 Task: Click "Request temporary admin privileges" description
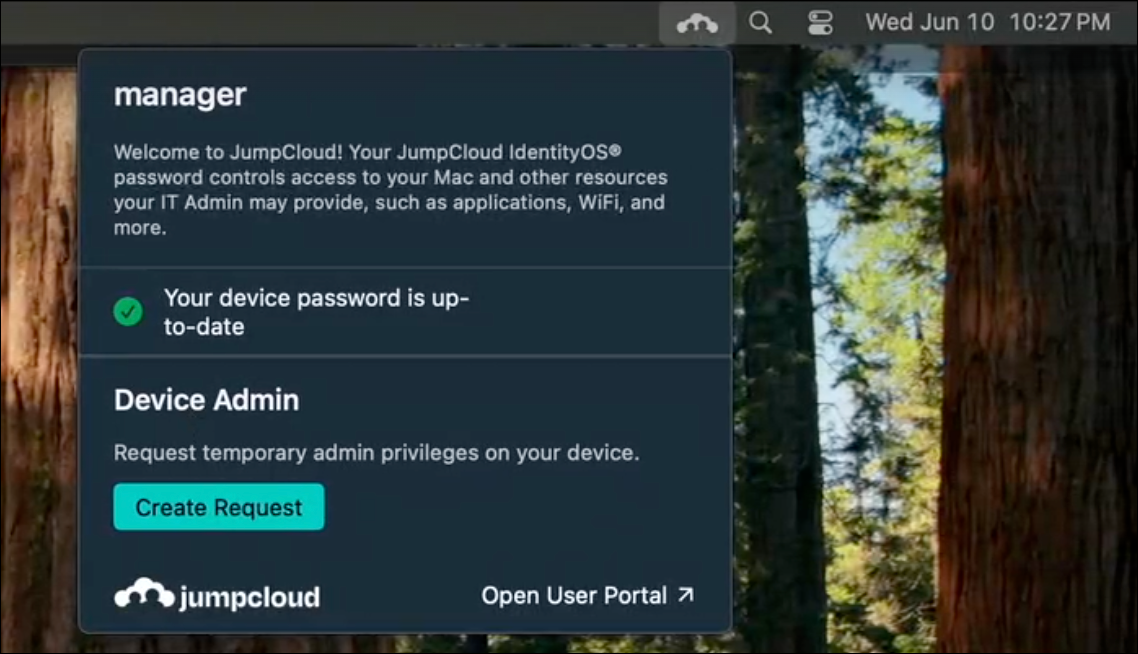coord(377,453)
